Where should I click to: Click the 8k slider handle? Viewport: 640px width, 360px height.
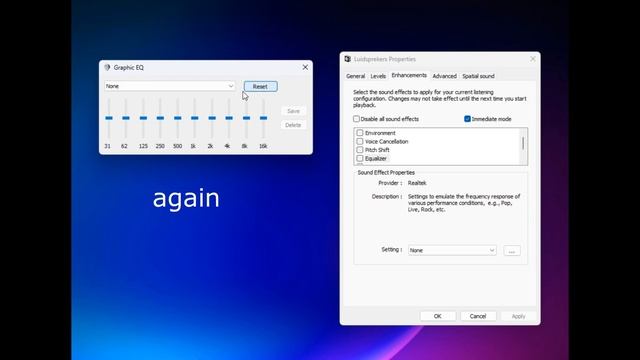(247, 118)
